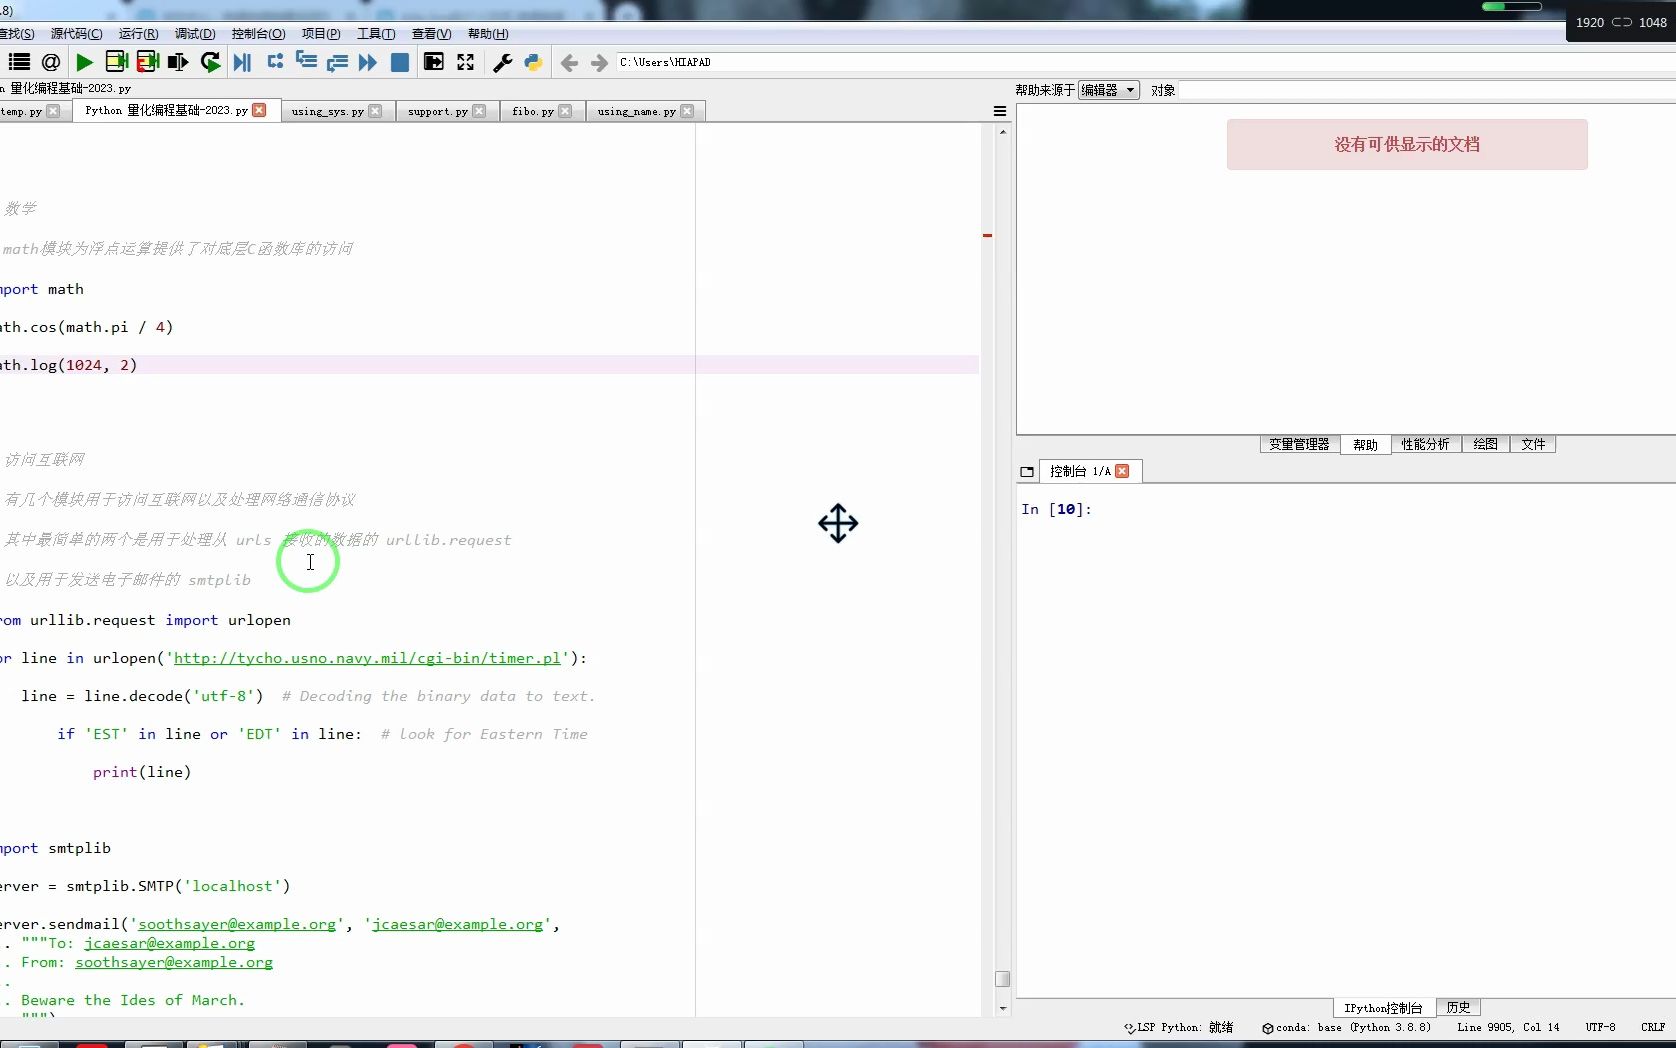Close the using_name.py tab

click(x=687, y=111)
